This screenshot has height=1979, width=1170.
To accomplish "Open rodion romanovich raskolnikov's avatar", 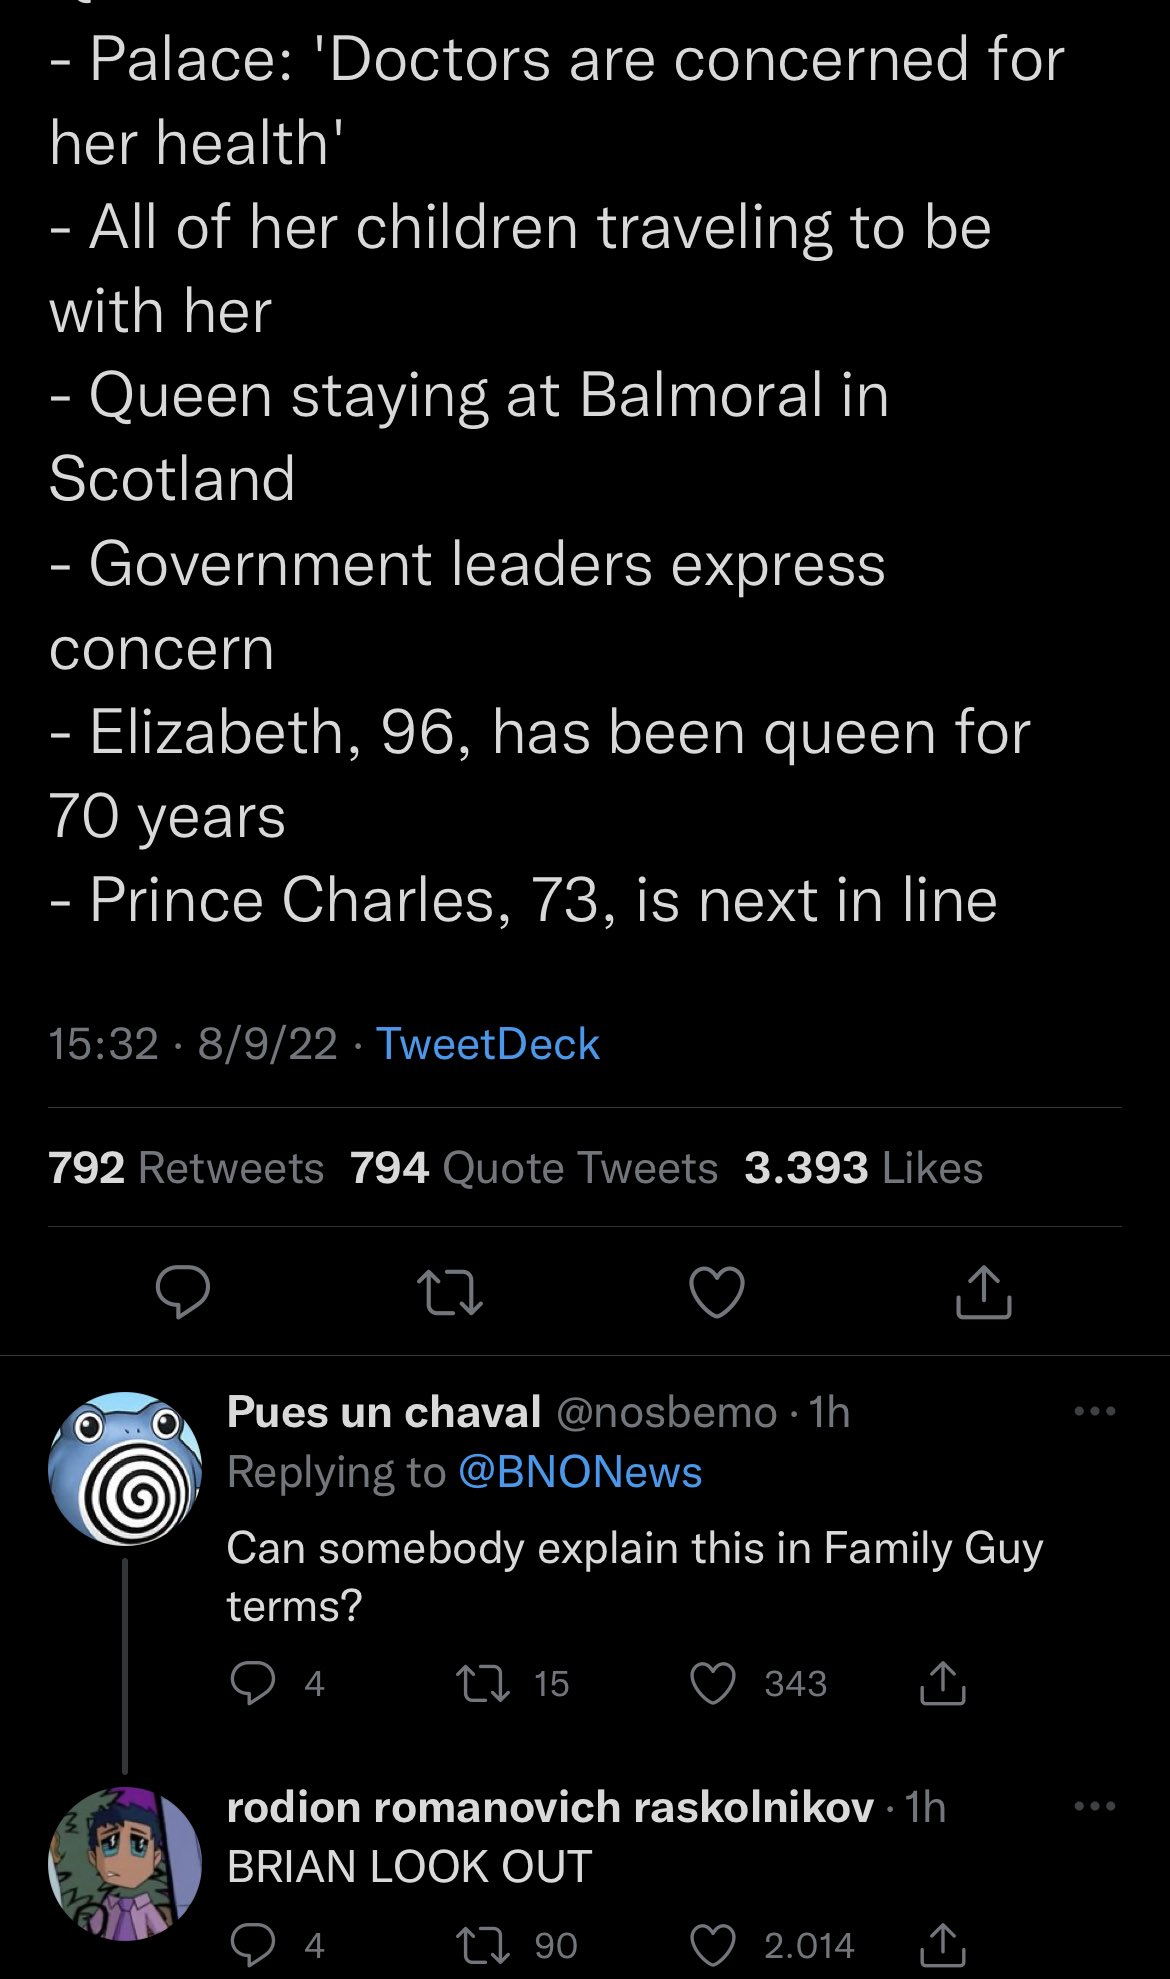I will [125, 1863].
